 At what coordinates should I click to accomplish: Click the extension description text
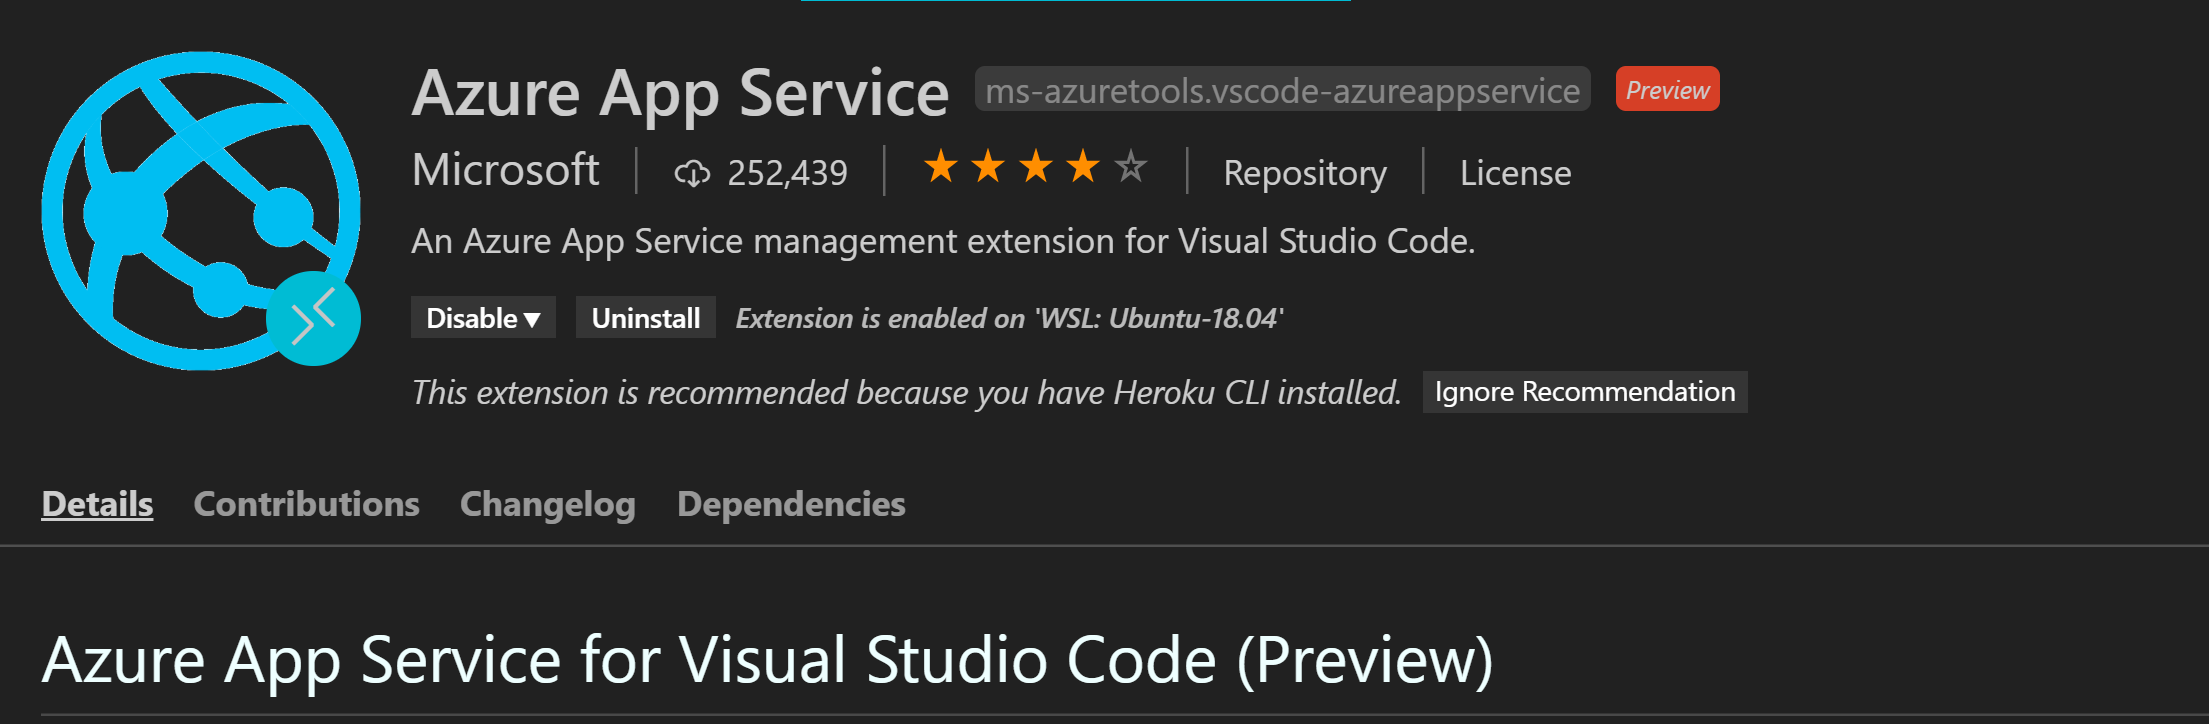(943, 241)
